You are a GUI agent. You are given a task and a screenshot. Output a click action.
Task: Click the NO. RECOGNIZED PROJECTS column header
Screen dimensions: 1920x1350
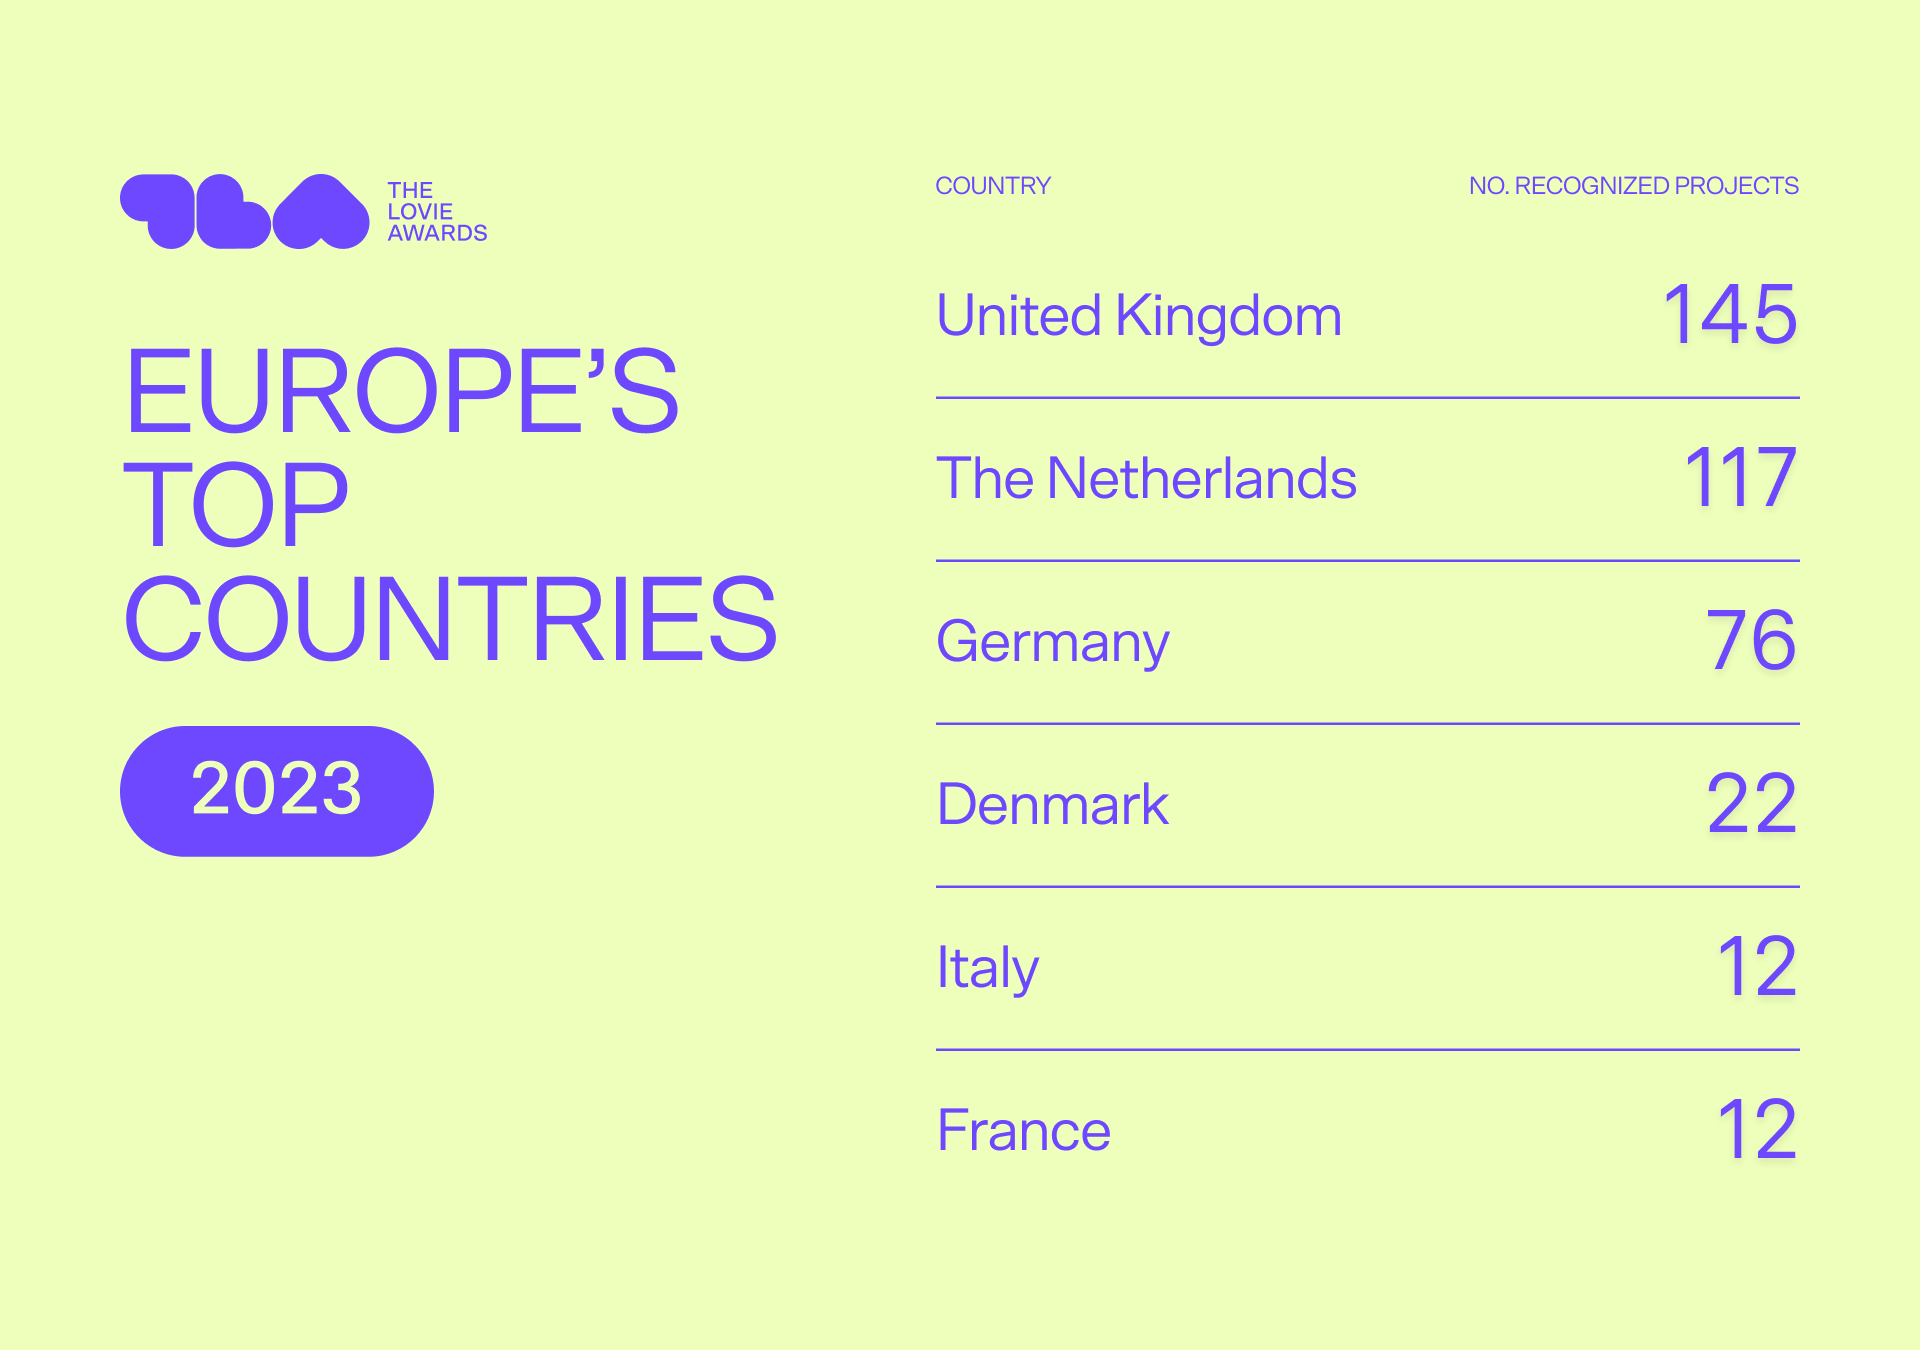click(x=1634, y=186)
